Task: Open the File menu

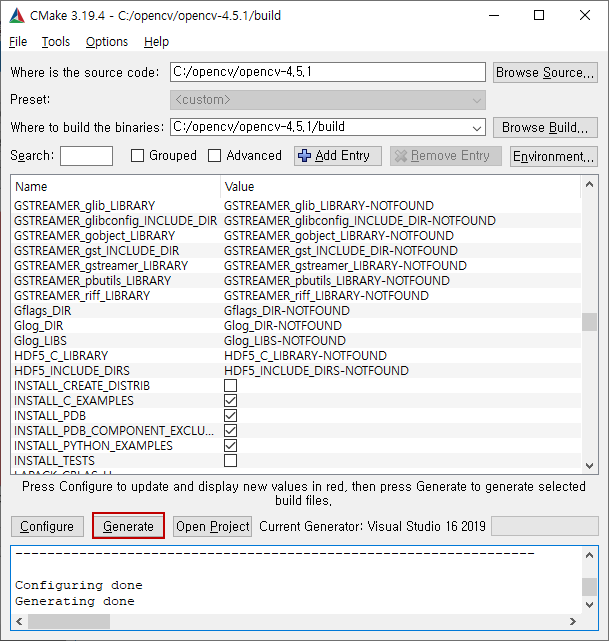Action: click(18, 42)
